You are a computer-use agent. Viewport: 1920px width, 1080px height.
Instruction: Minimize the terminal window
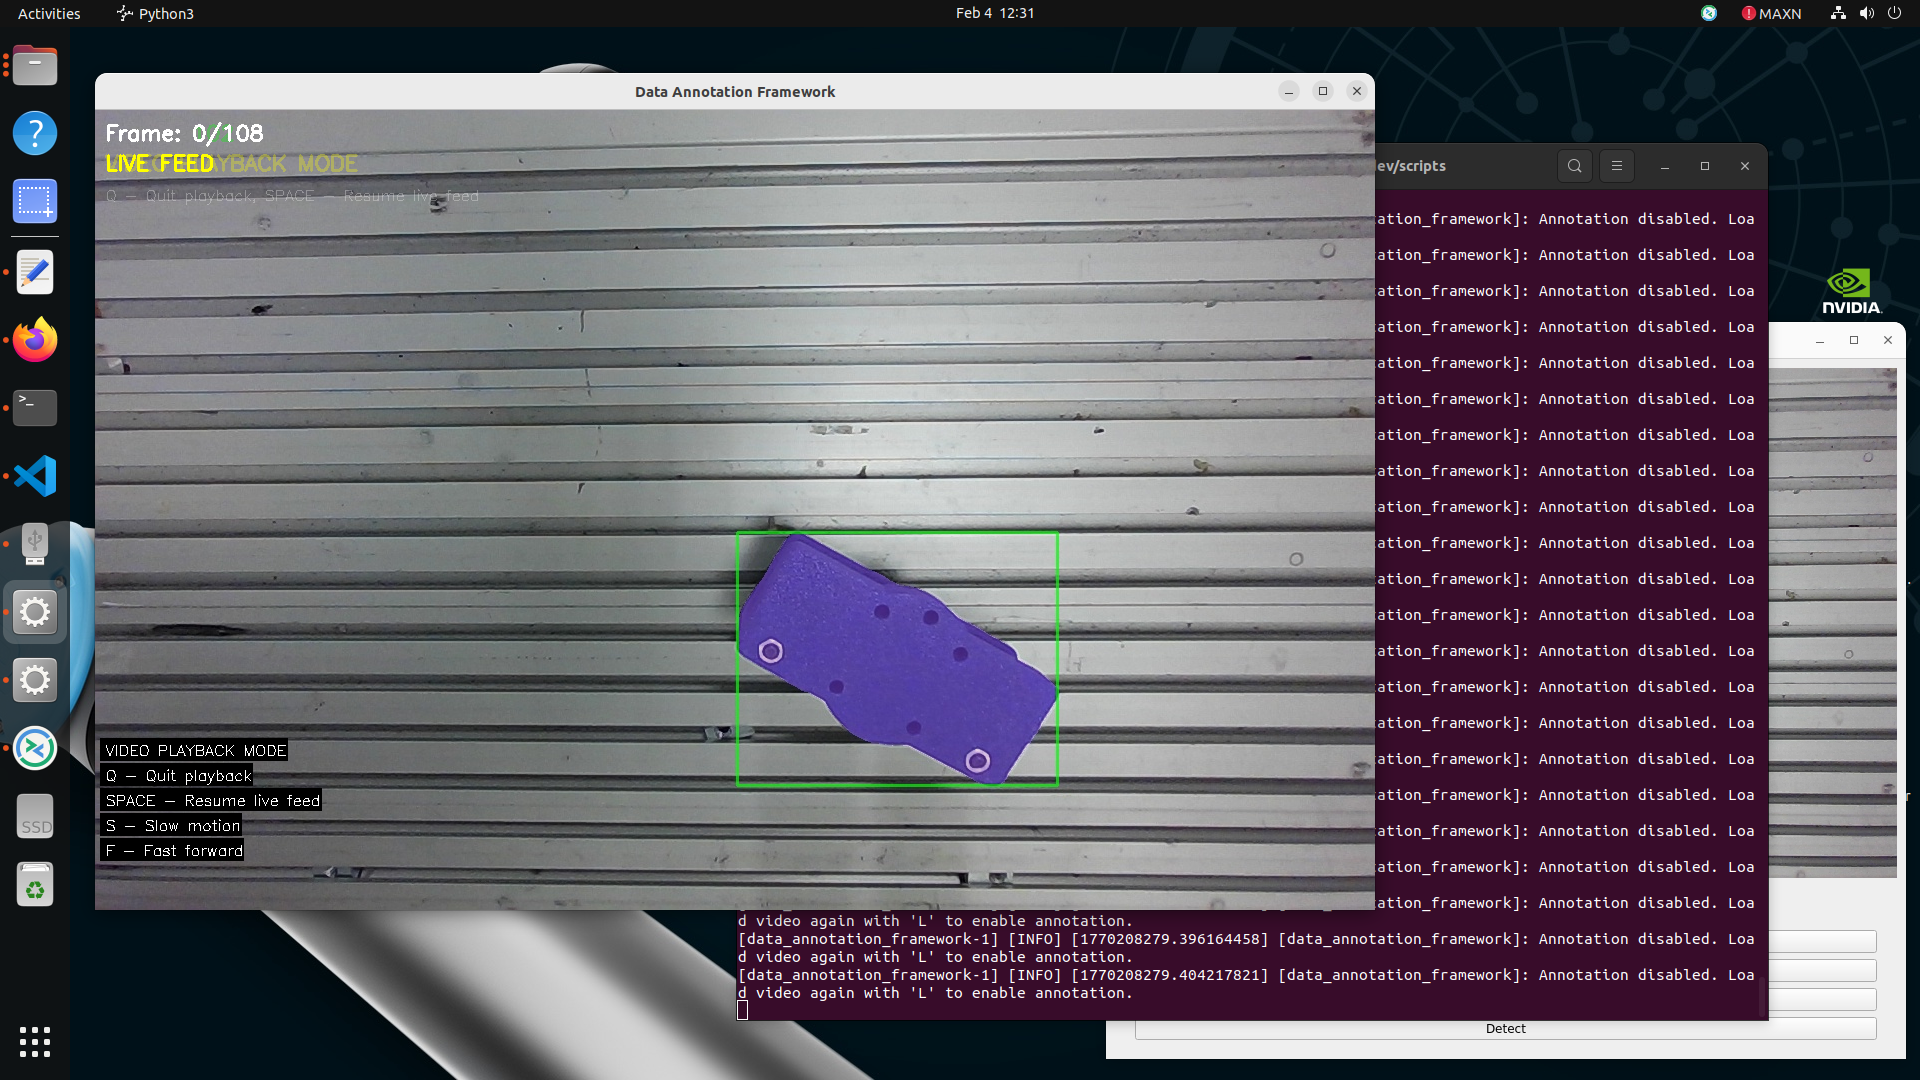pos(1665,166)
